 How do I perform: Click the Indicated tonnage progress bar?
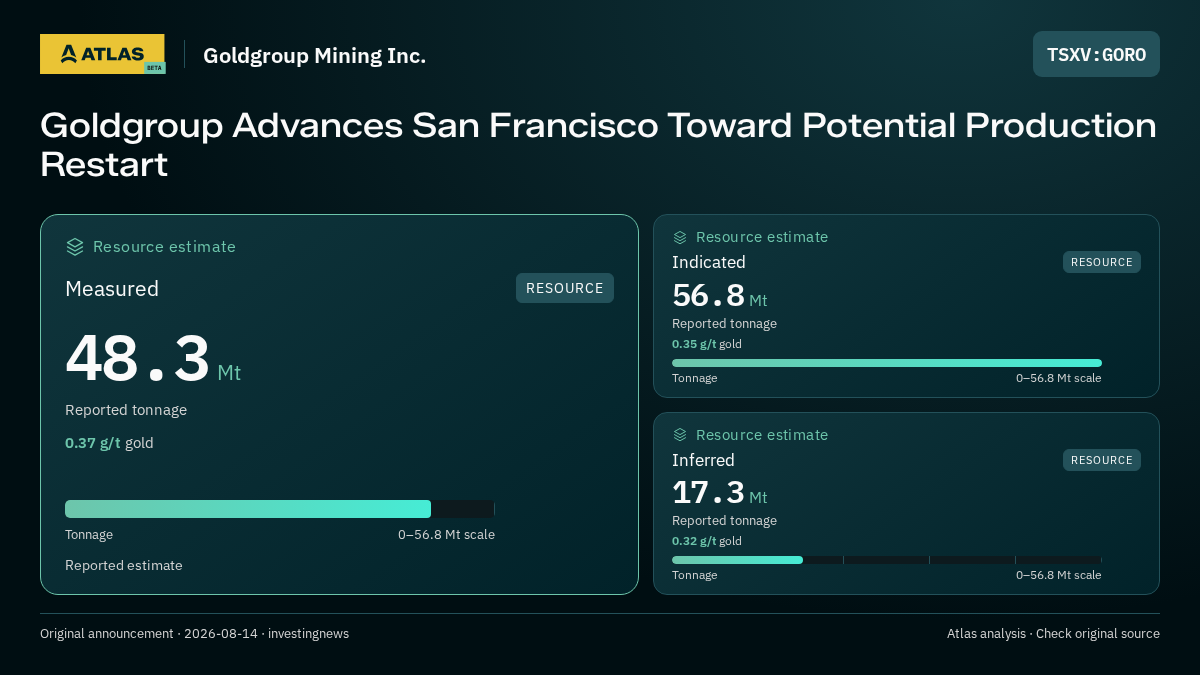(x=887, y=363)
